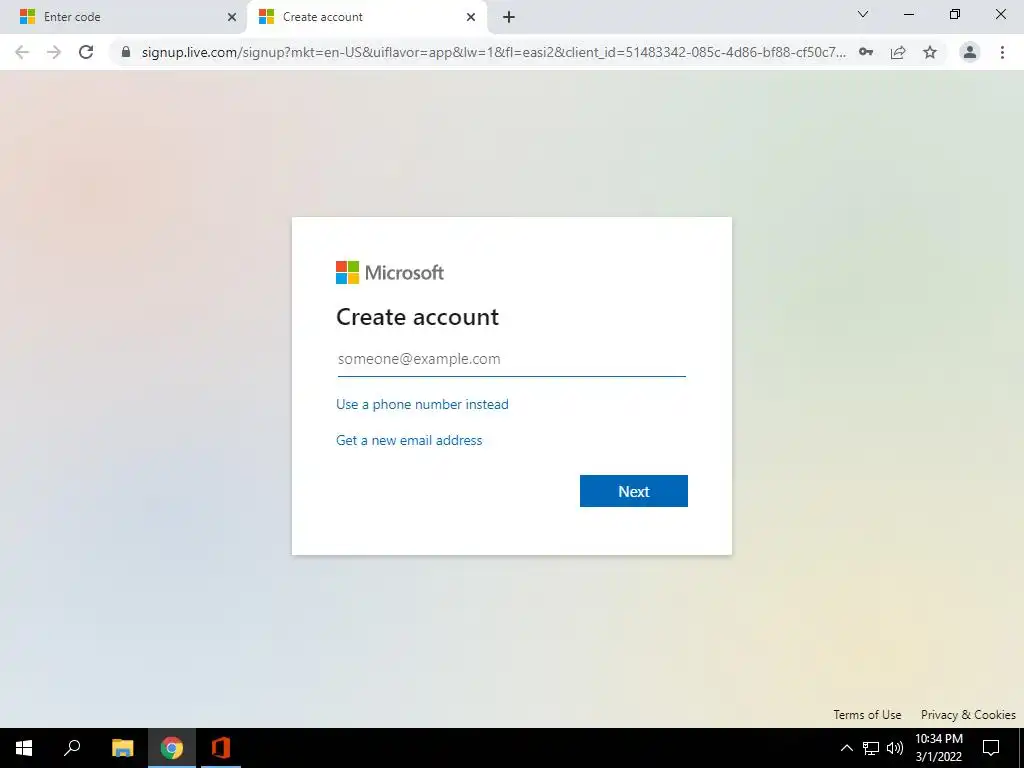The width and height of the screenshot is (1024, 768).
Task: Open a new browser tab
Action: [509, 17]
